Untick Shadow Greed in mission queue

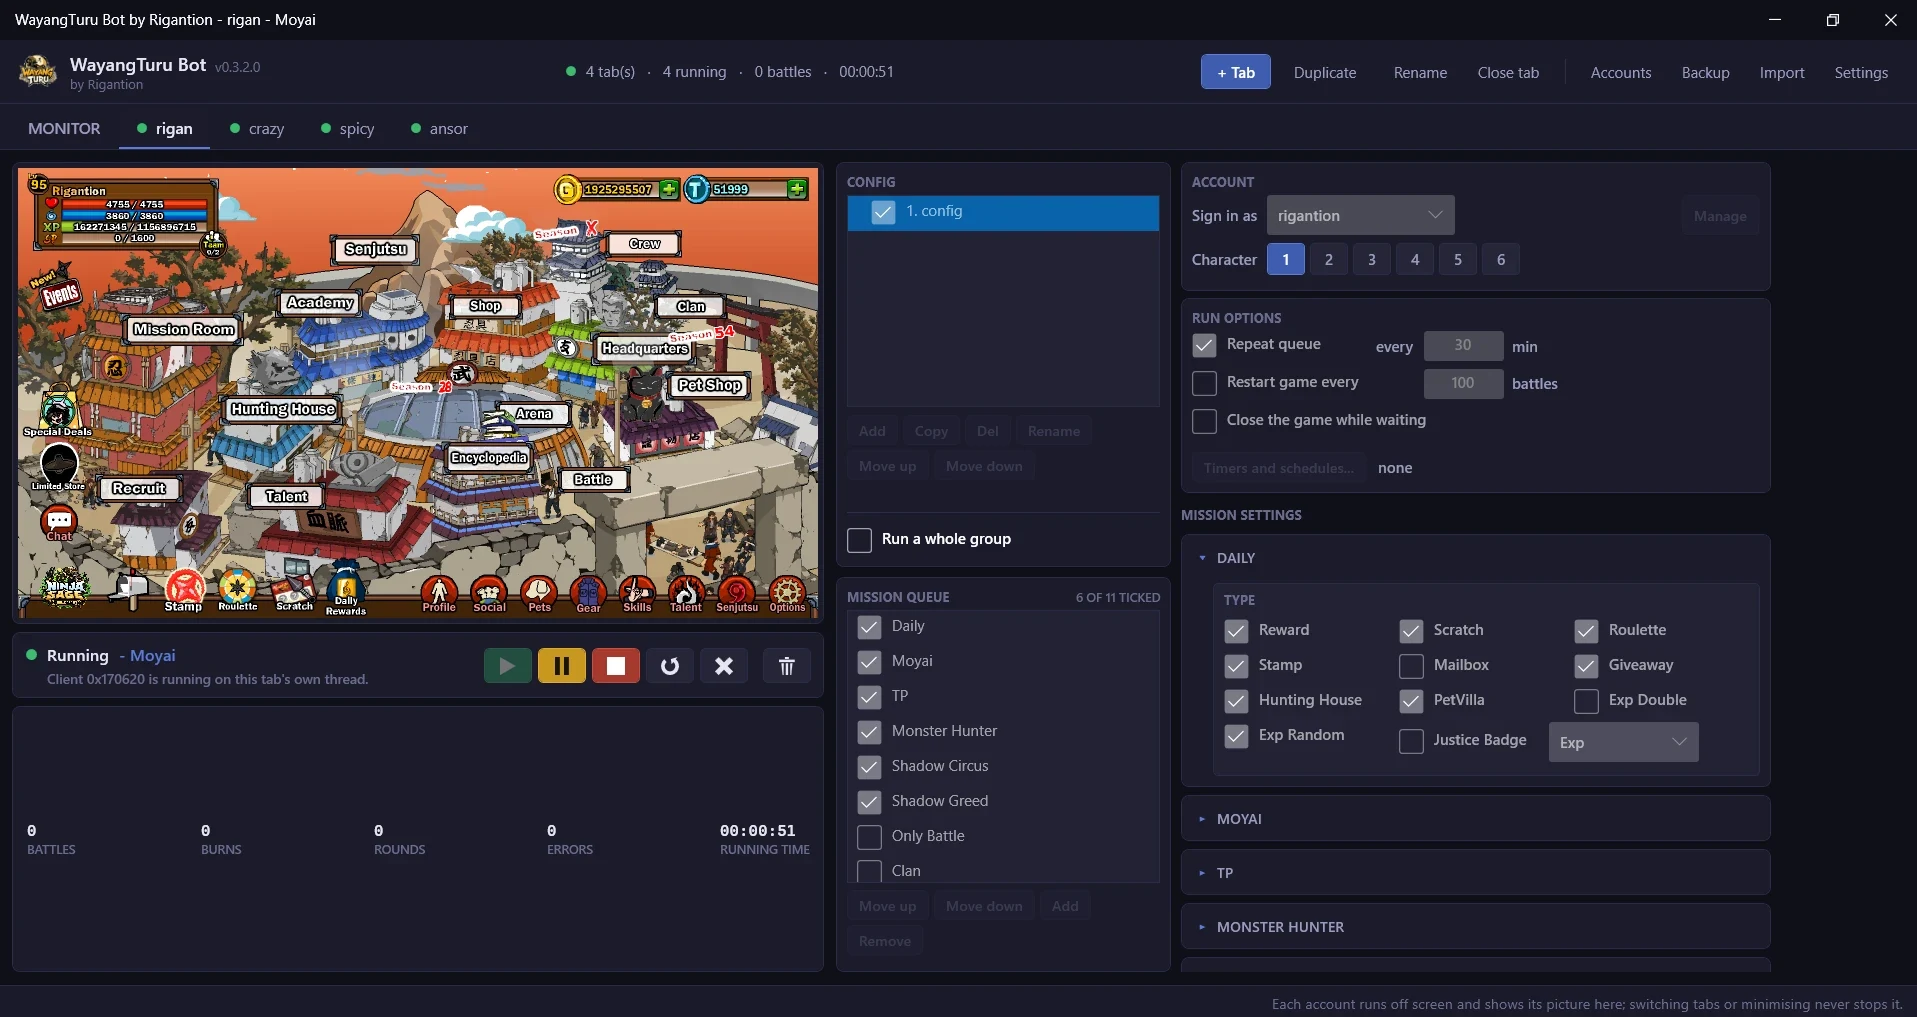click(x=869, y=802)
